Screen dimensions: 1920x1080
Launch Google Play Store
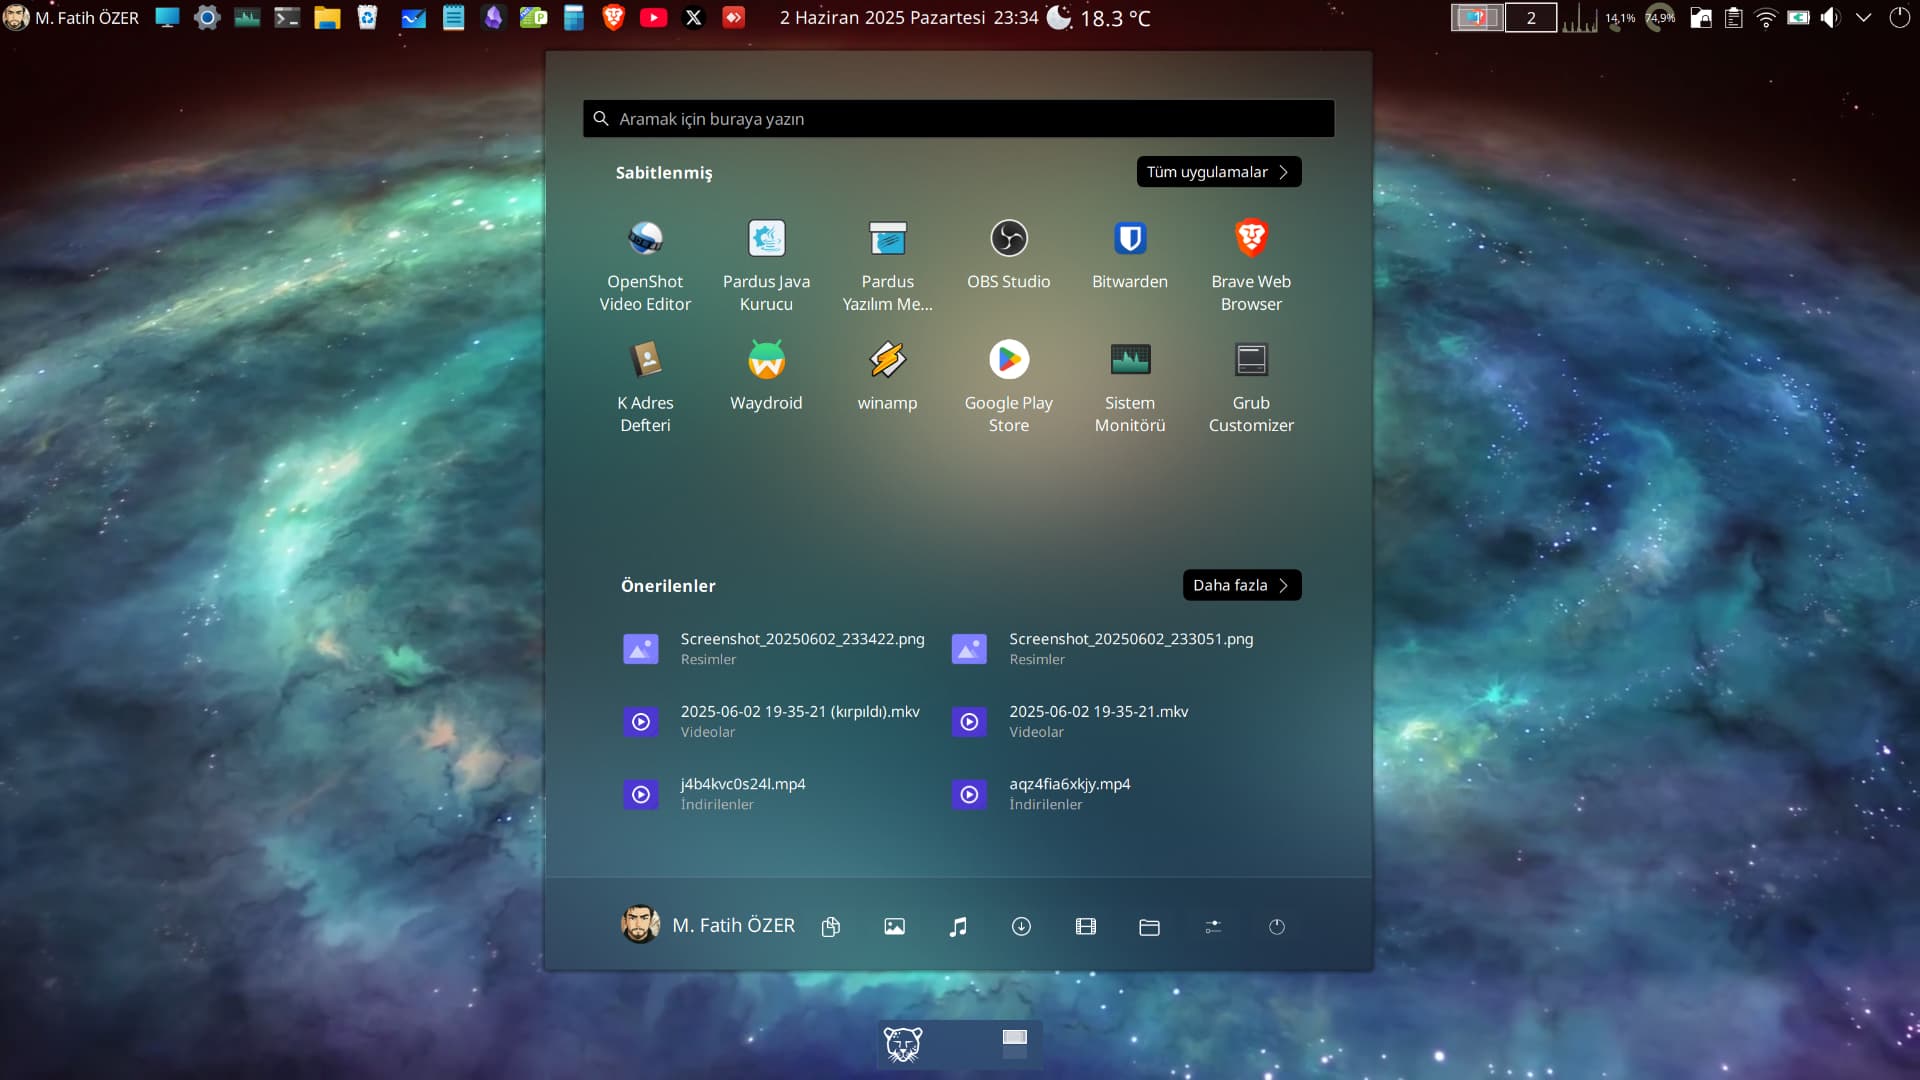point(1008,386)
